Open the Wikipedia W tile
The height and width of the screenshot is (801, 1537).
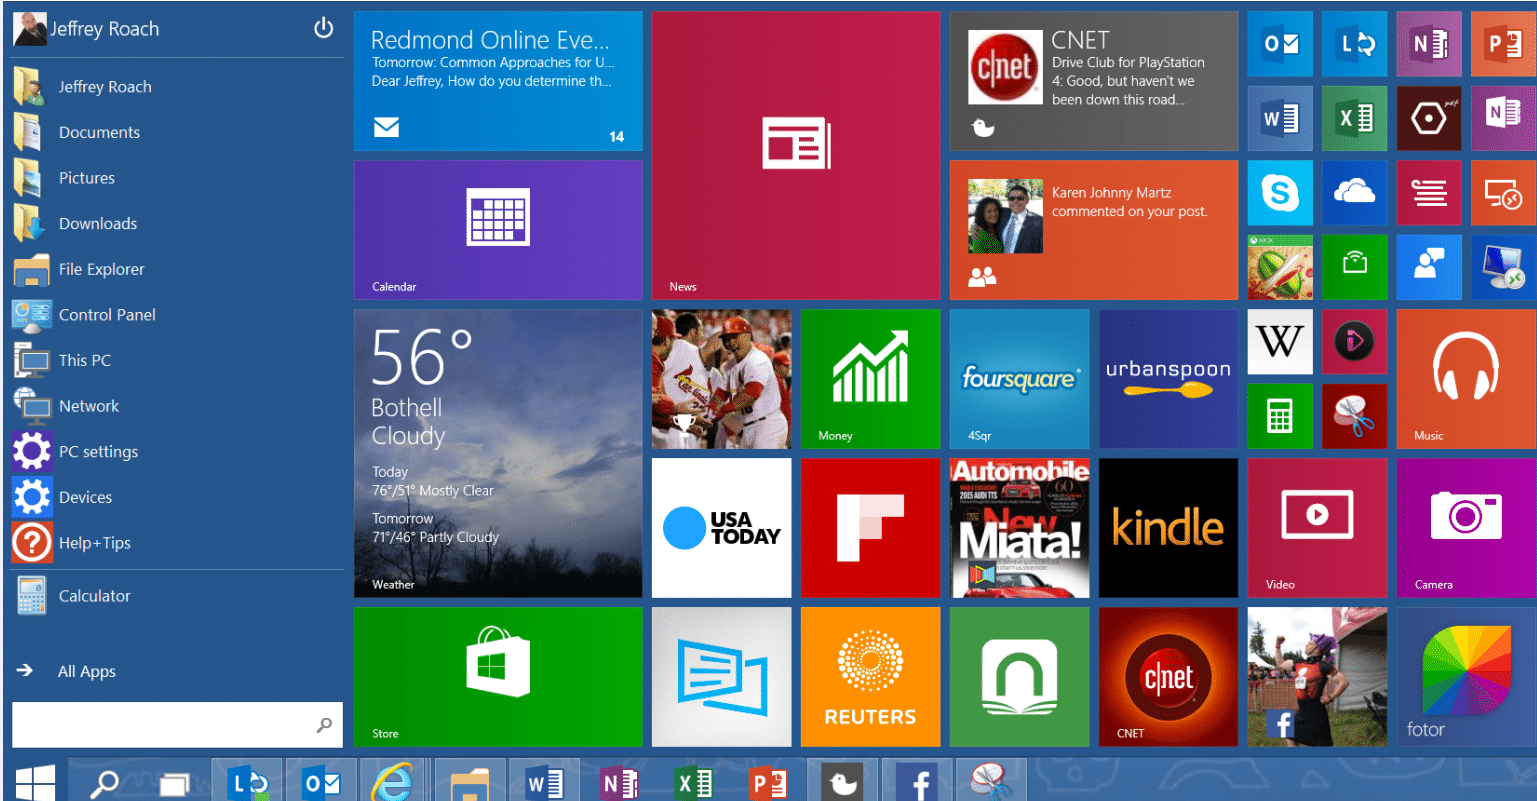1280,342
